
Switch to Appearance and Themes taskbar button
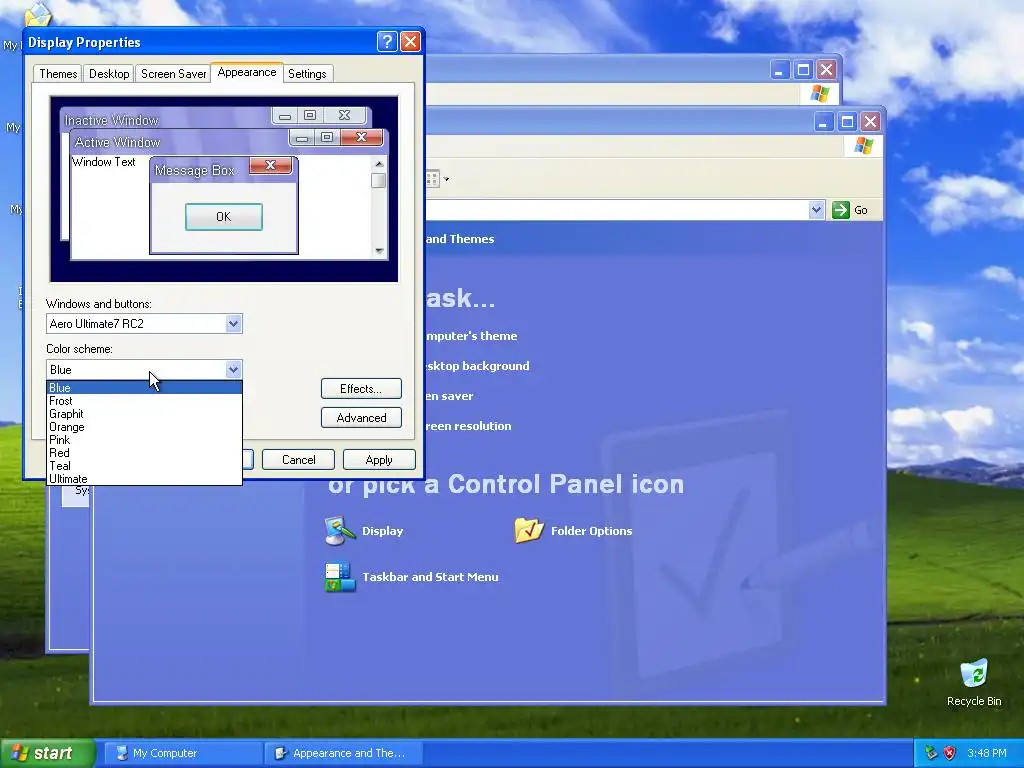click(343, 753)
